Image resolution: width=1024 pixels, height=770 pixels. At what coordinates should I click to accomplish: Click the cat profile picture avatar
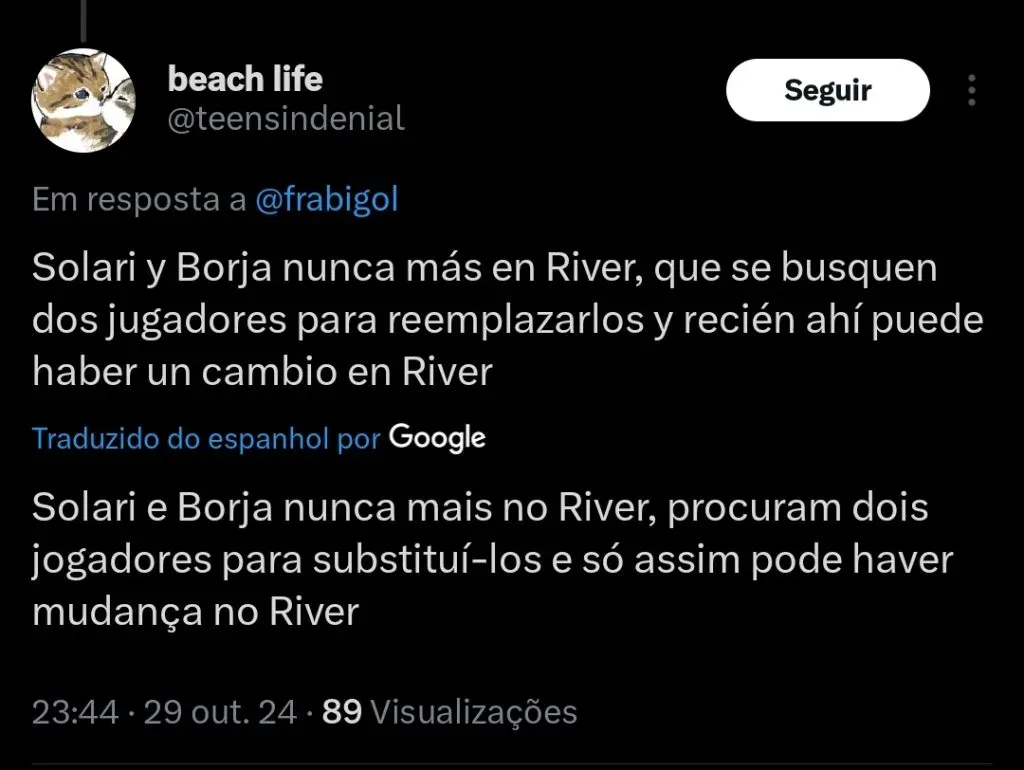pos(83,100)
